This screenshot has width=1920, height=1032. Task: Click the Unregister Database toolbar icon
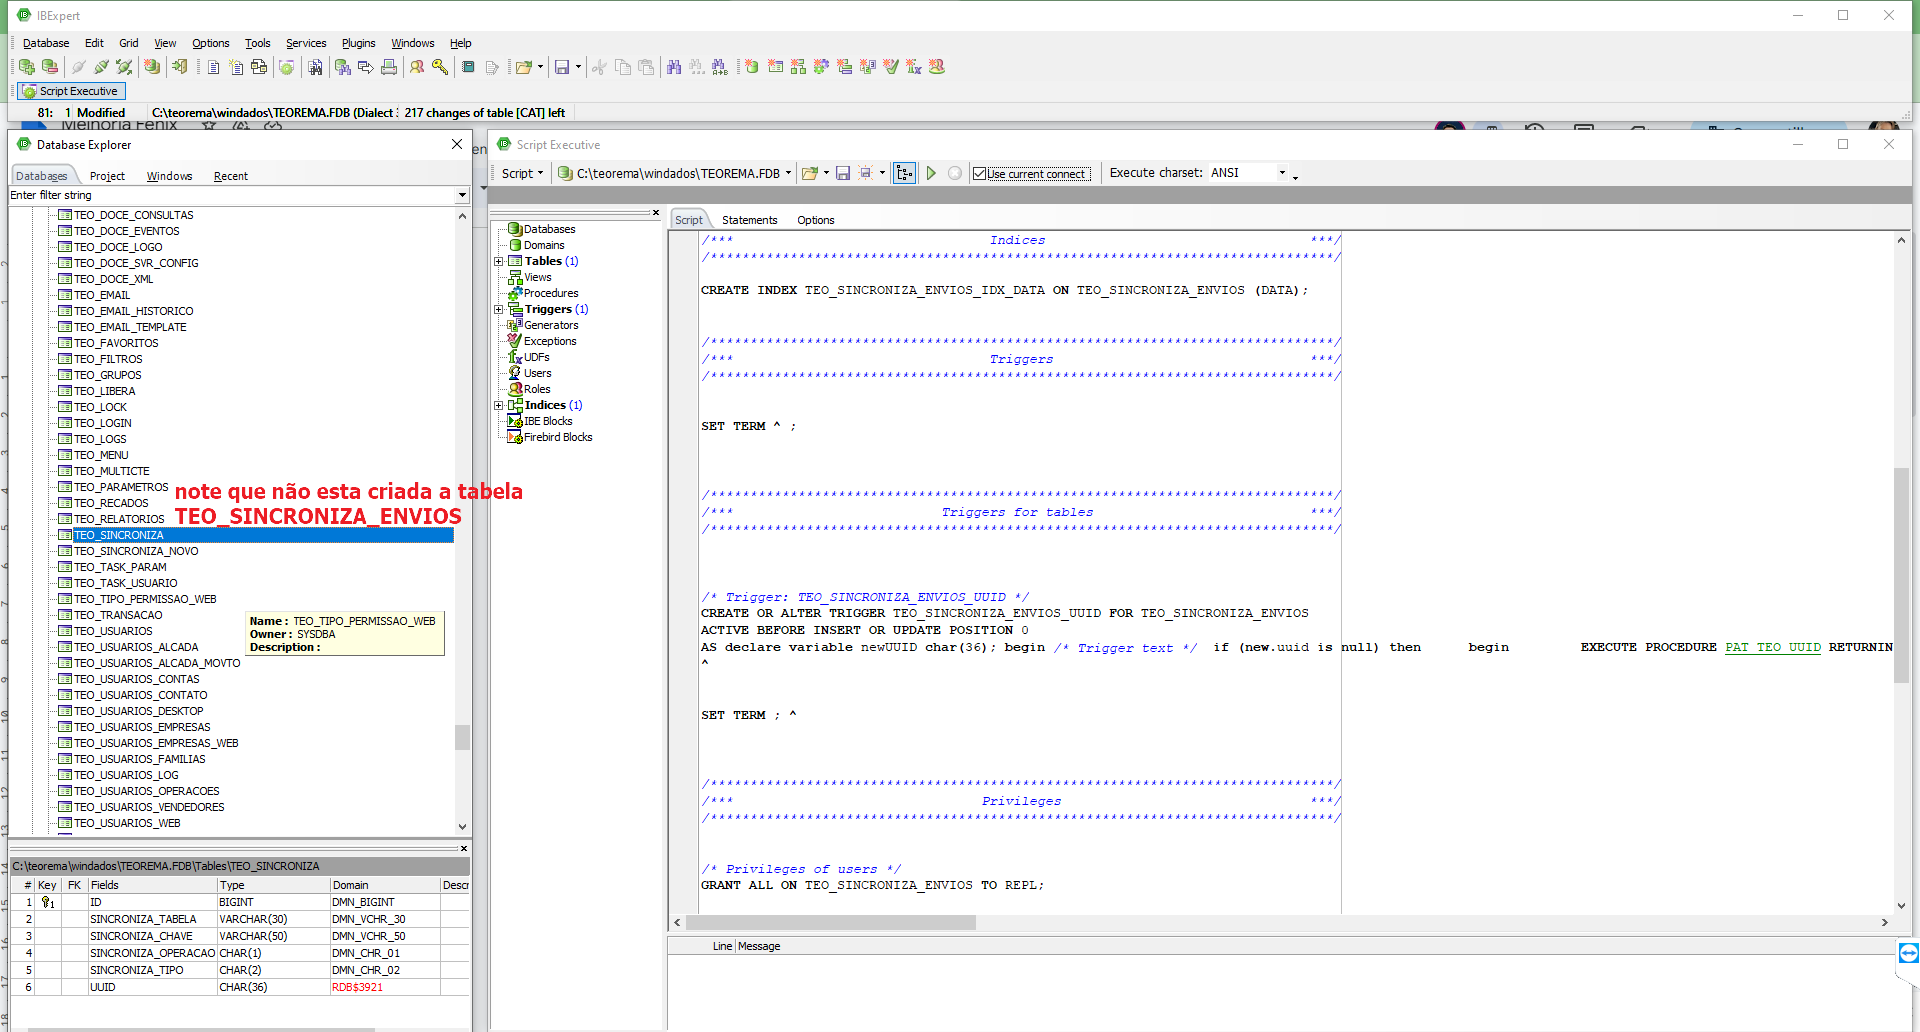click(49, 67)
